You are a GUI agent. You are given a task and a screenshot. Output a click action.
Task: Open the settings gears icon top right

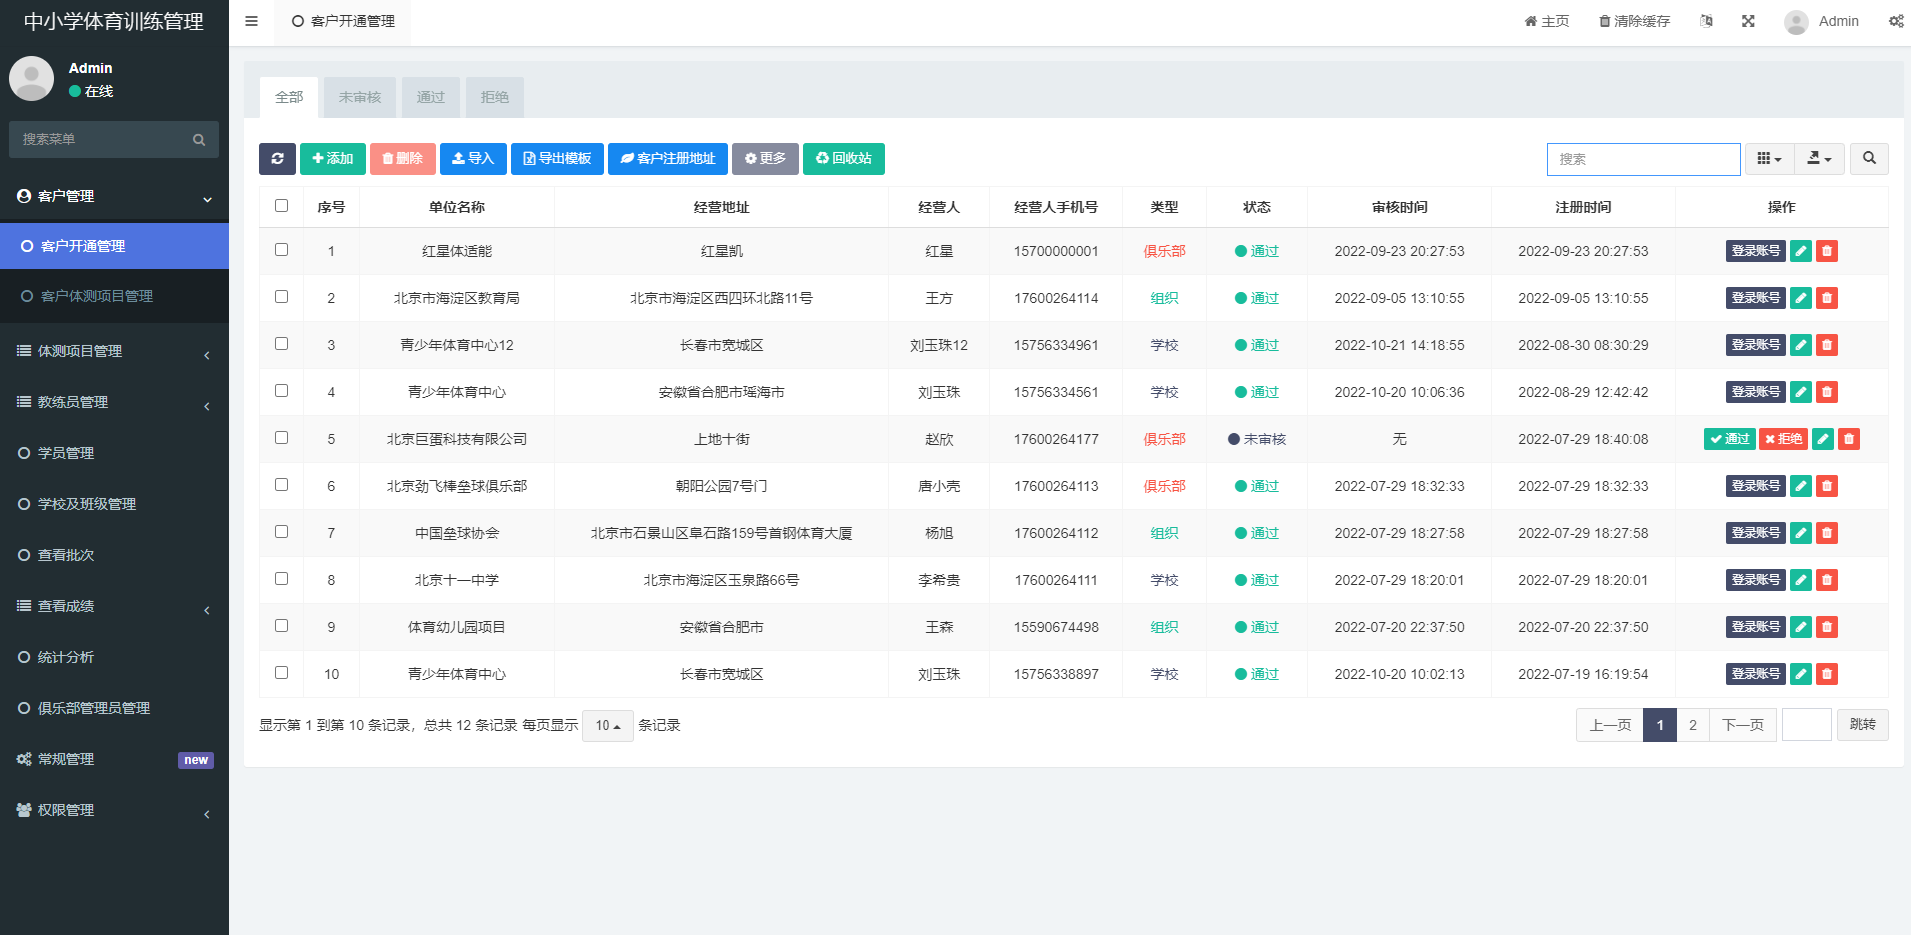pos(1895,21)
